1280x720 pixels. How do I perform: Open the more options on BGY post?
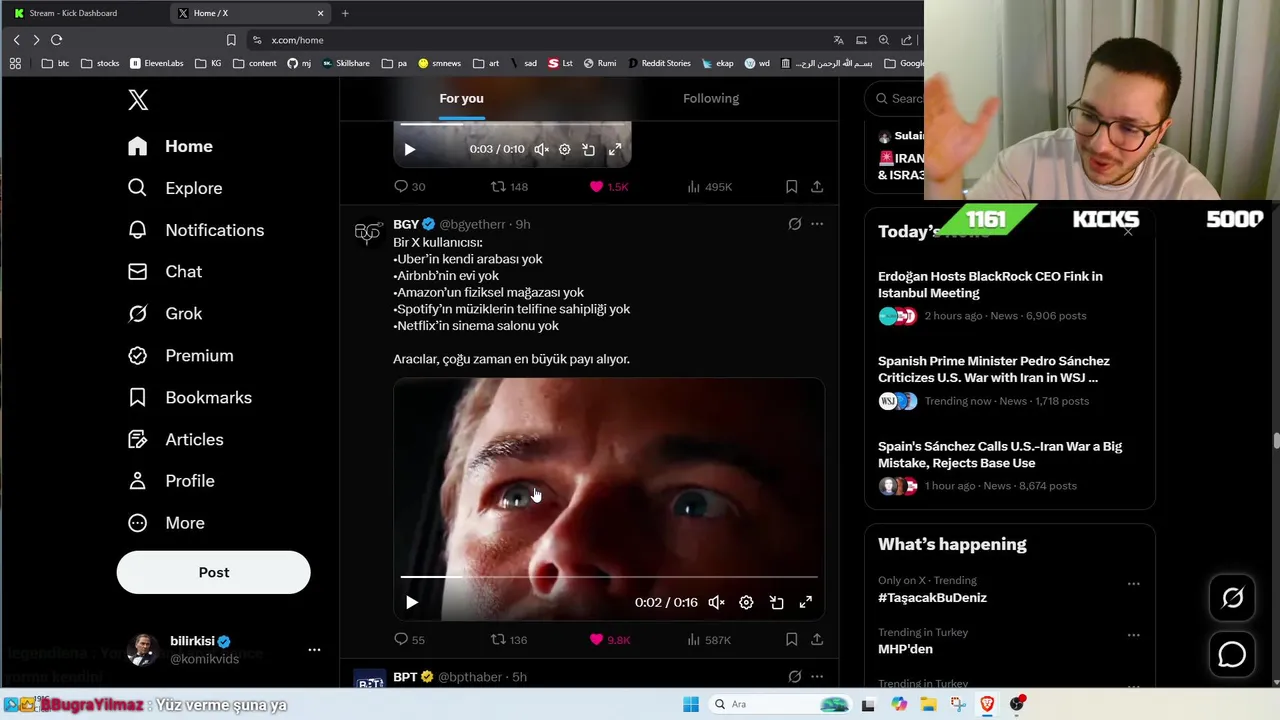(x=817, y=224)
